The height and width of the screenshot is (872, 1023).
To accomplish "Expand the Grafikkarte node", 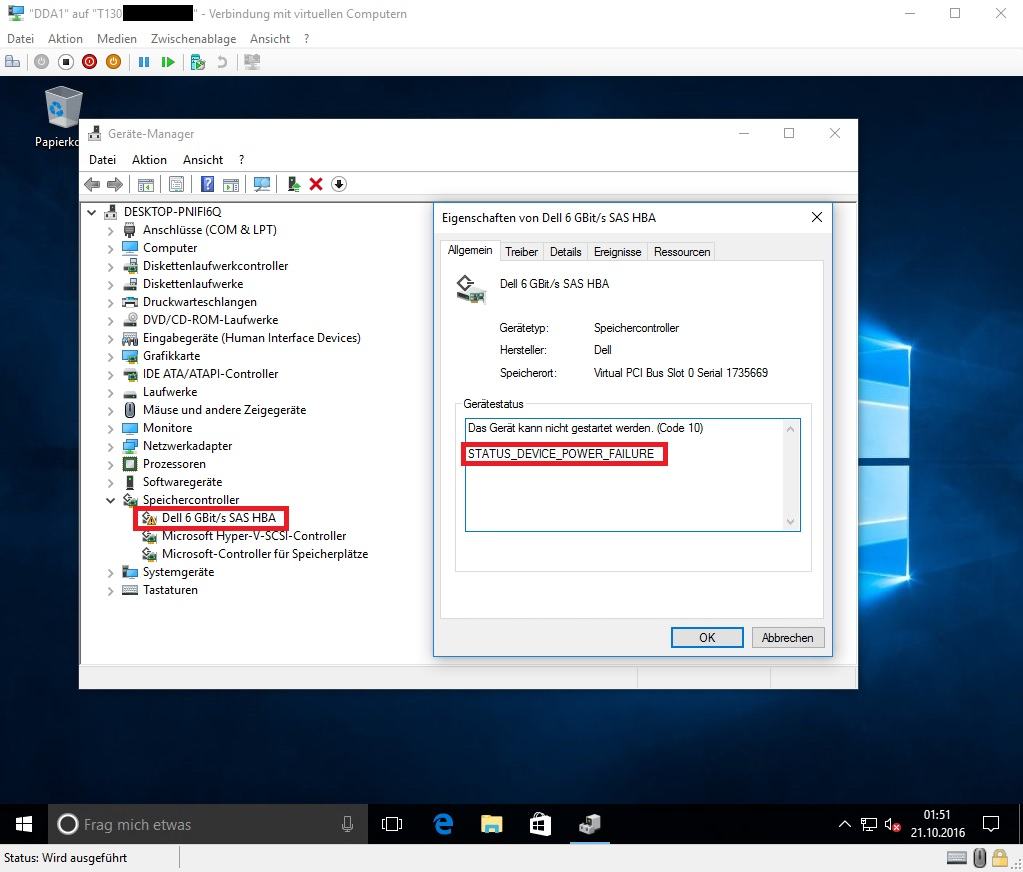I will pos(110,357).
